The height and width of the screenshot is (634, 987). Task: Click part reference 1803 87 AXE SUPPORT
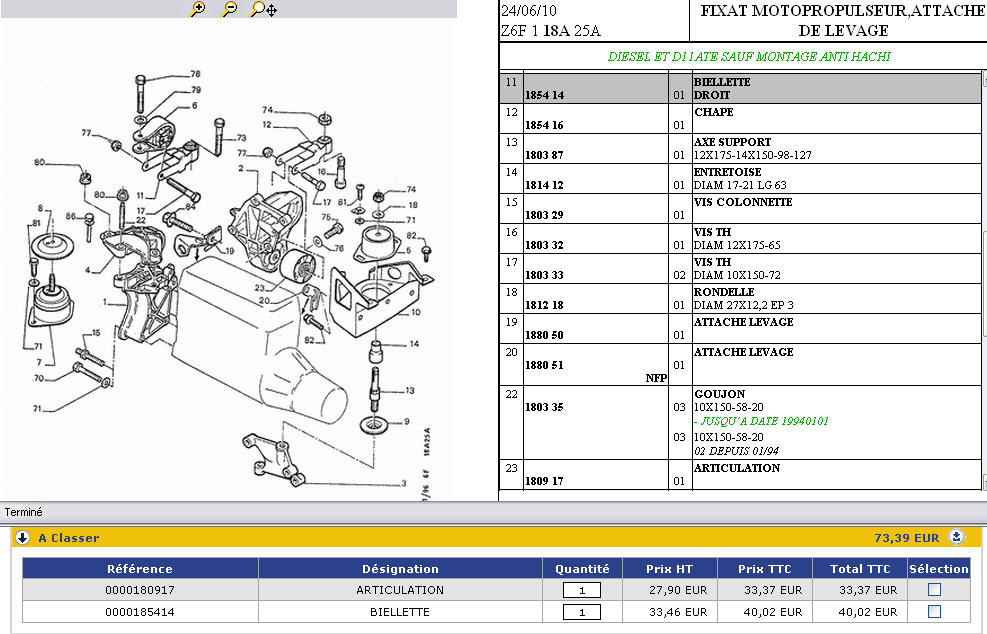544,155
